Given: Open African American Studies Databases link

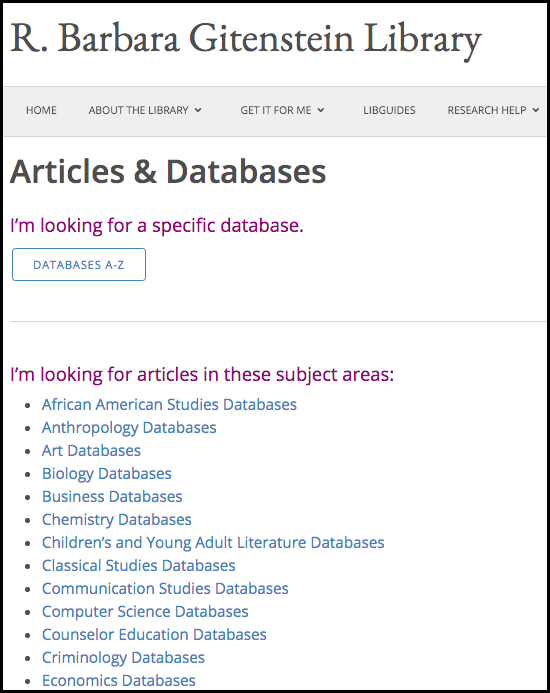Looking at the screenshot, I should coord(169,404).
